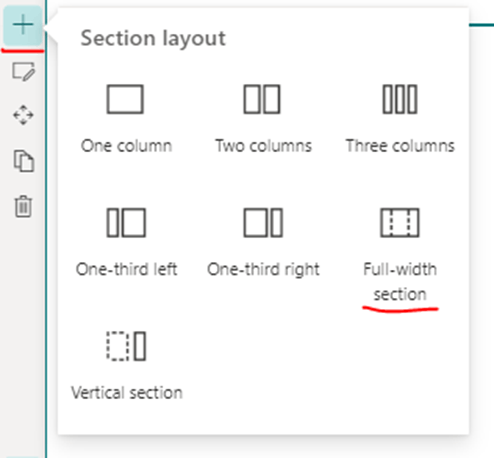Click the "Three columns" label
The width and height of the screenshot is (494, 458).
pyautogui.click(x=400, y=146)
